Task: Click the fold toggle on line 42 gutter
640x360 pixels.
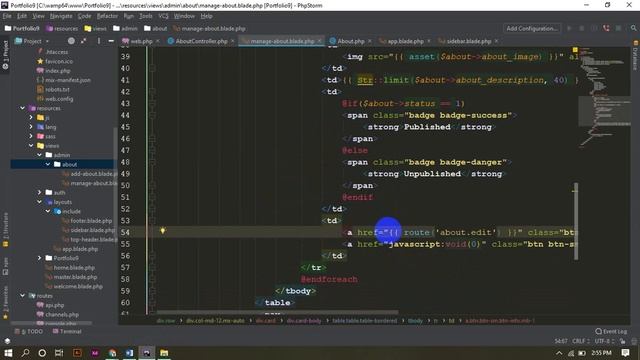Action: click(x=152, y=92)
